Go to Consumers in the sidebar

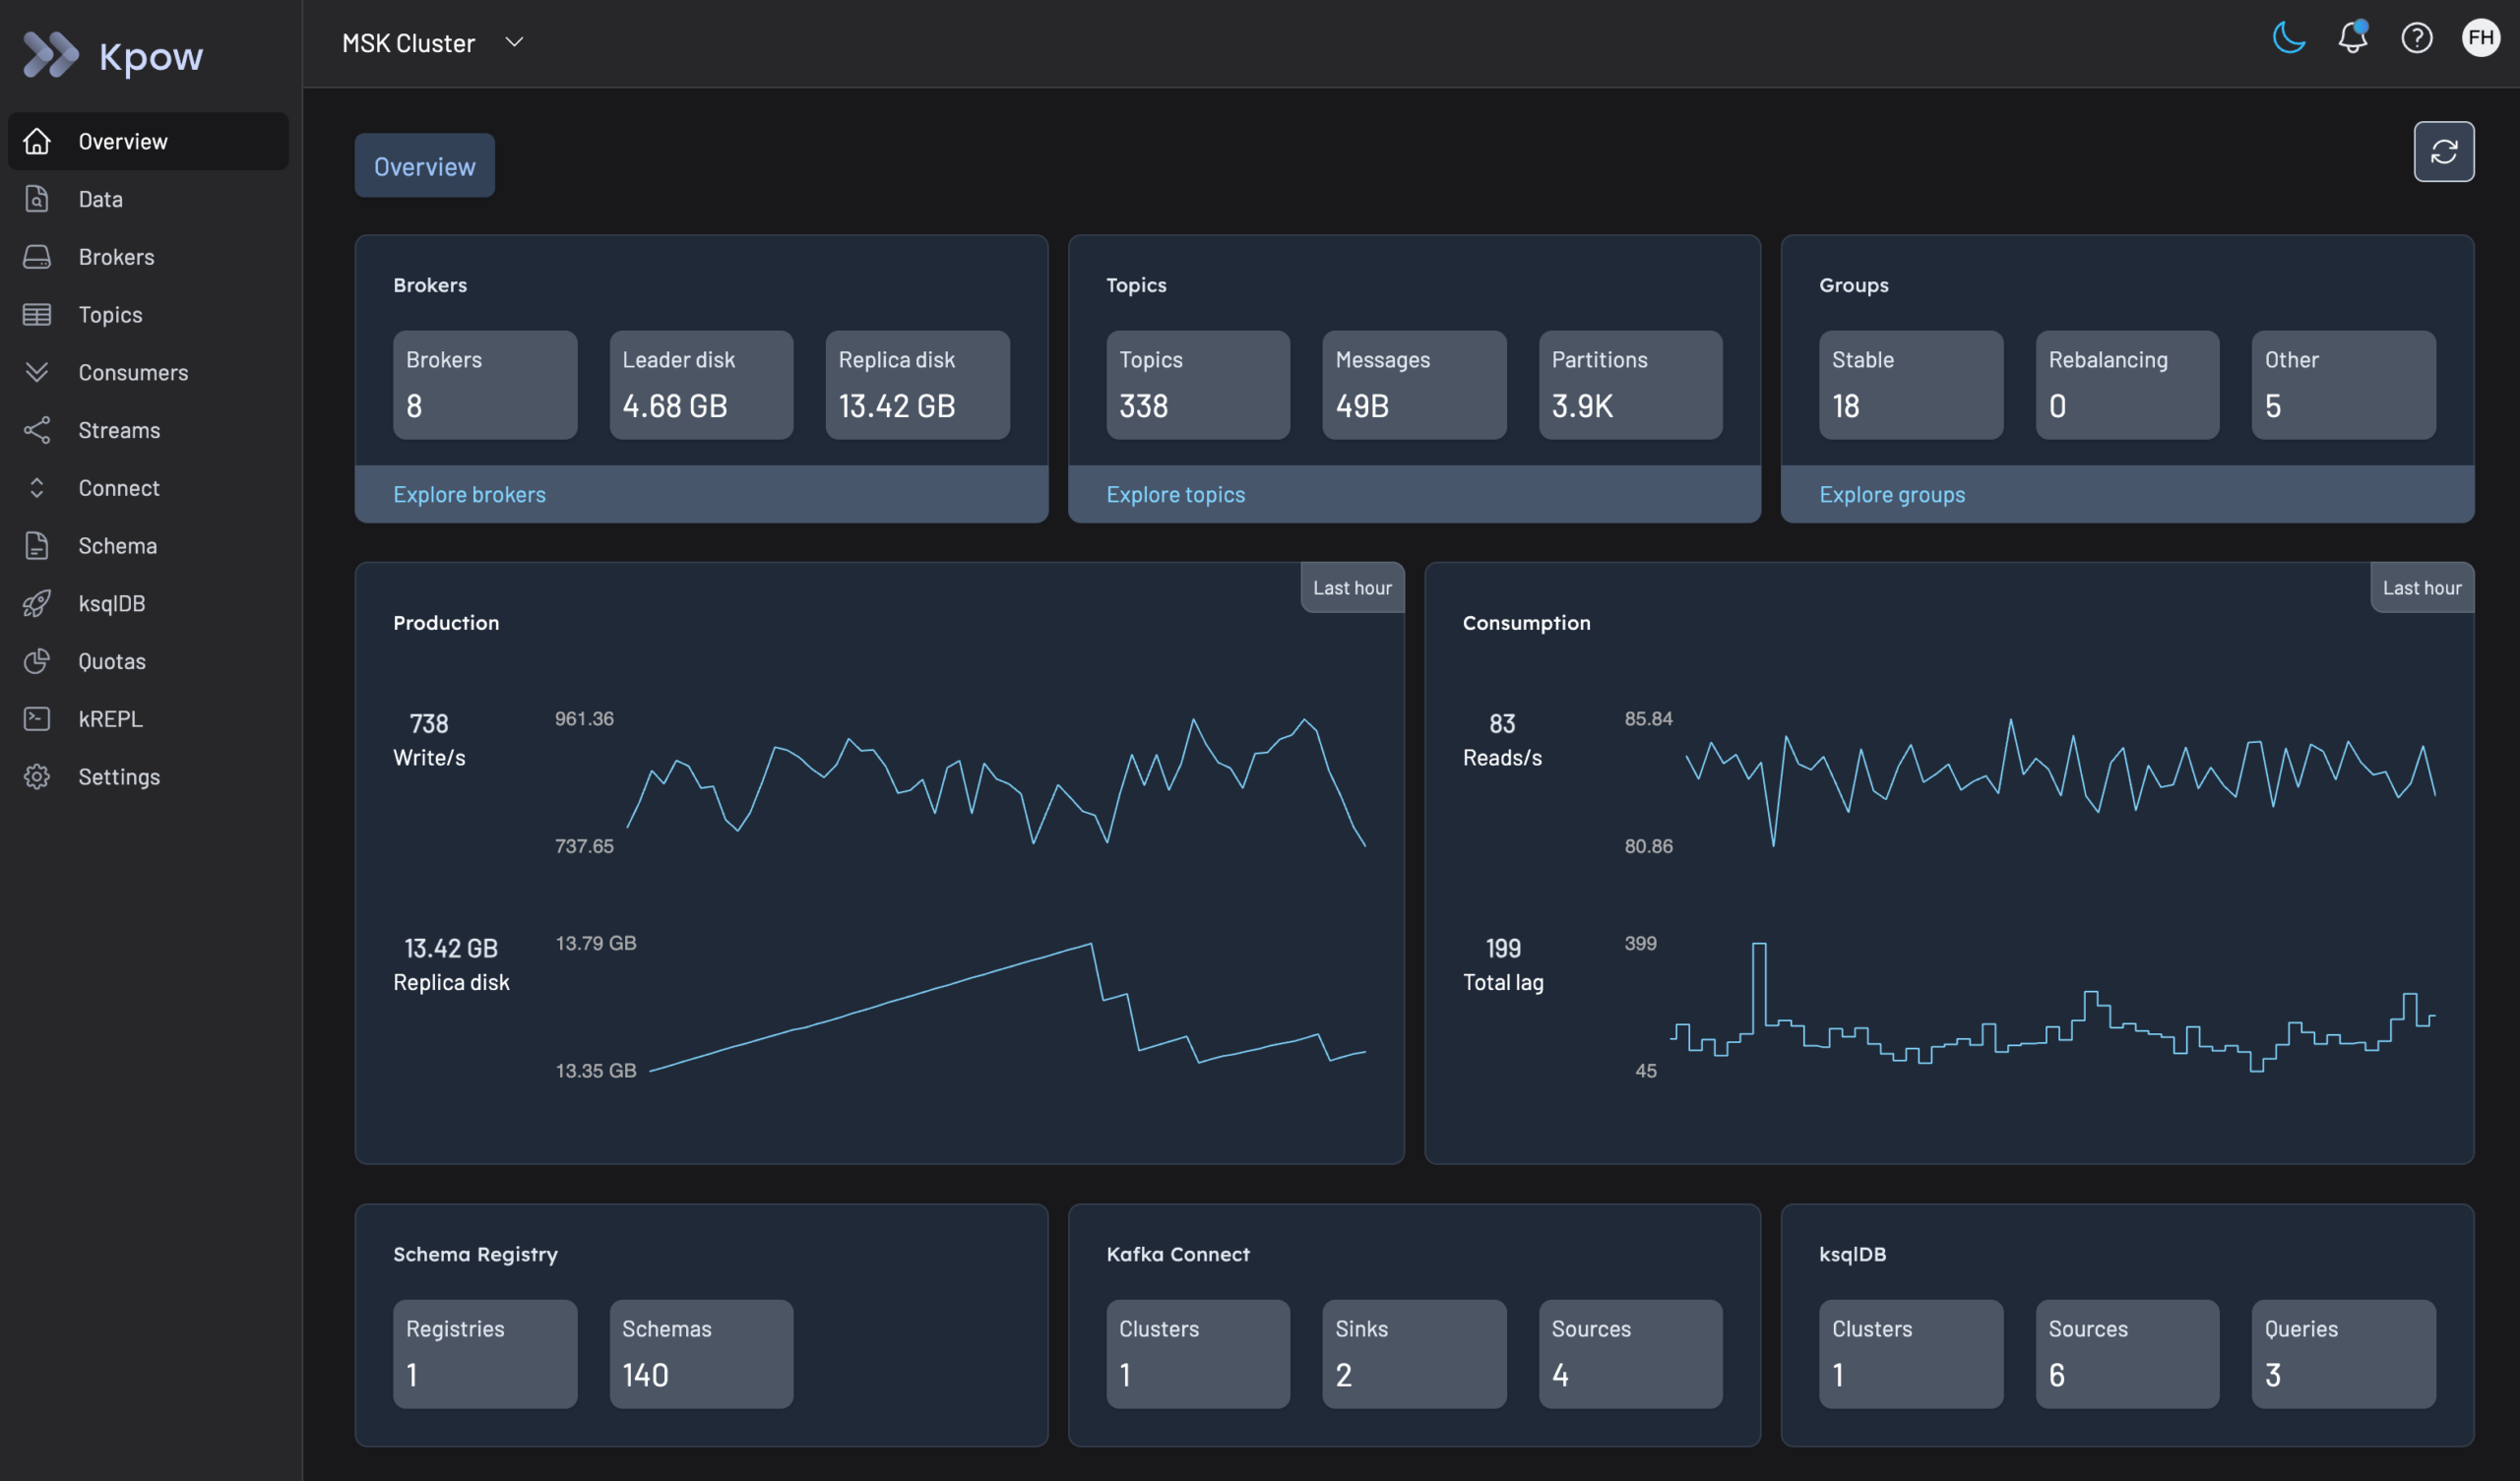(132, 372)
